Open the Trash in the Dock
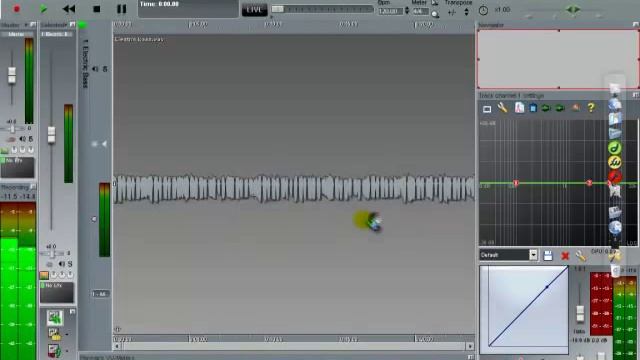The height and width of the screenshot is (360, 640). pos(616,270)
